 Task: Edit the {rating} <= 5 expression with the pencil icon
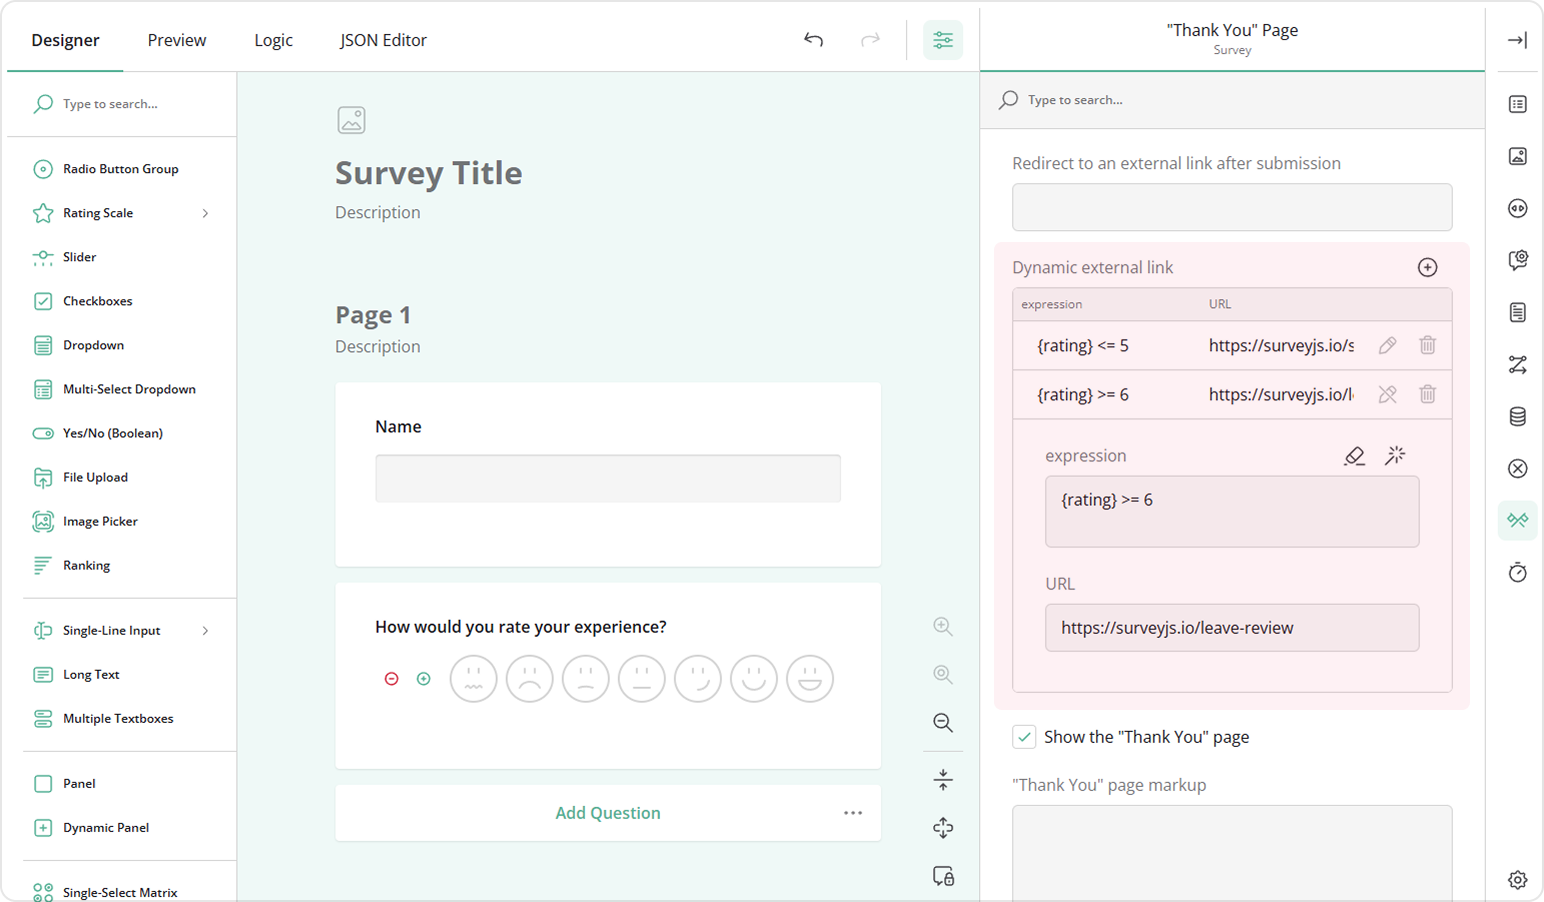(1388, 345)
